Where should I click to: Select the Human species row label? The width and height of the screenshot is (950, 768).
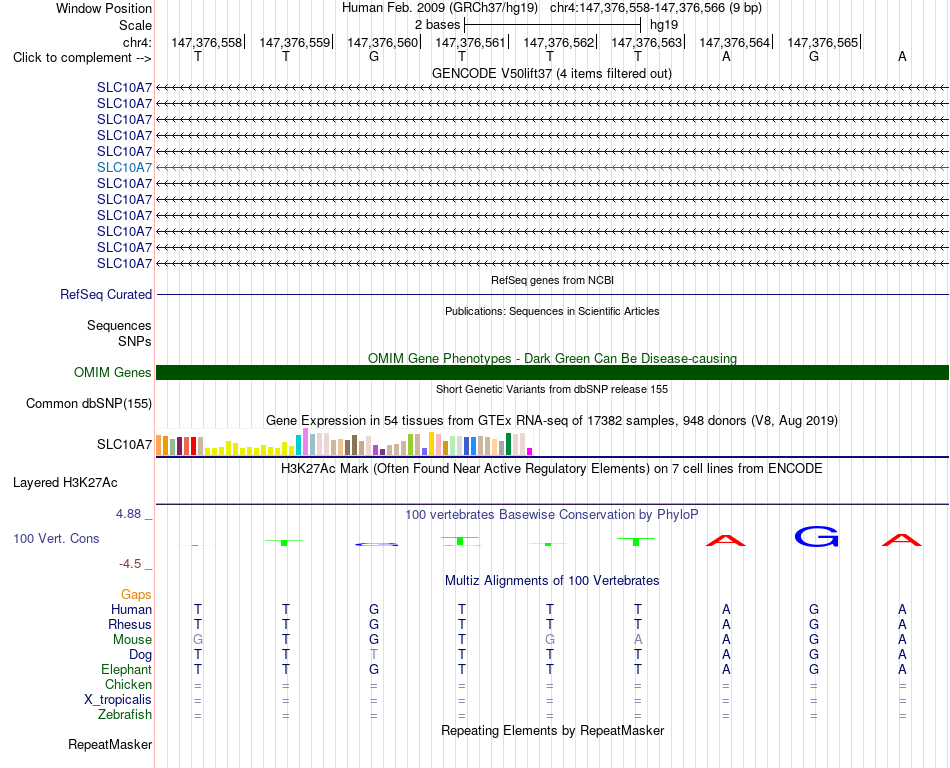131,609
